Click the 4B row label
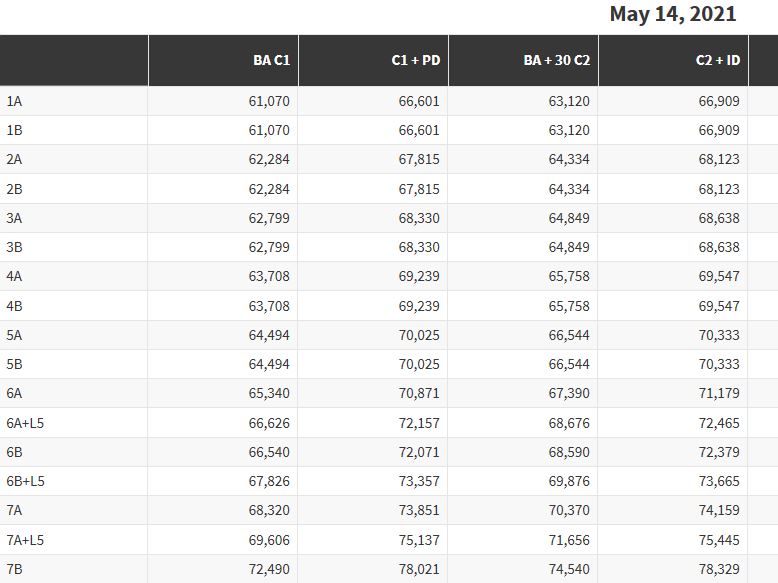Image resolution: width=778 pixels, height=583 pixels. [x=15, y=306]
